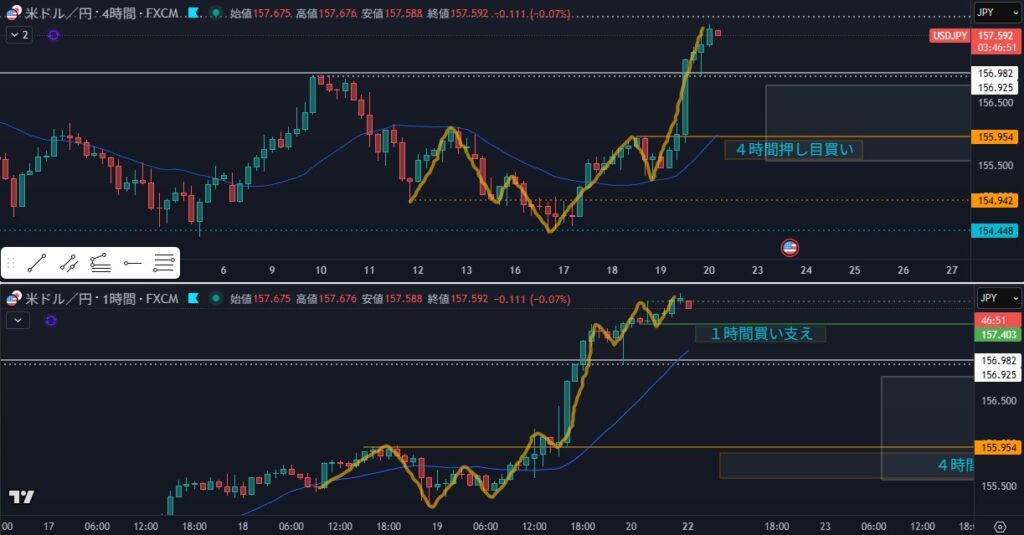Click the drawing toolbar drag handle
This screenshot has width=1024, height=535.
point(11,264)
